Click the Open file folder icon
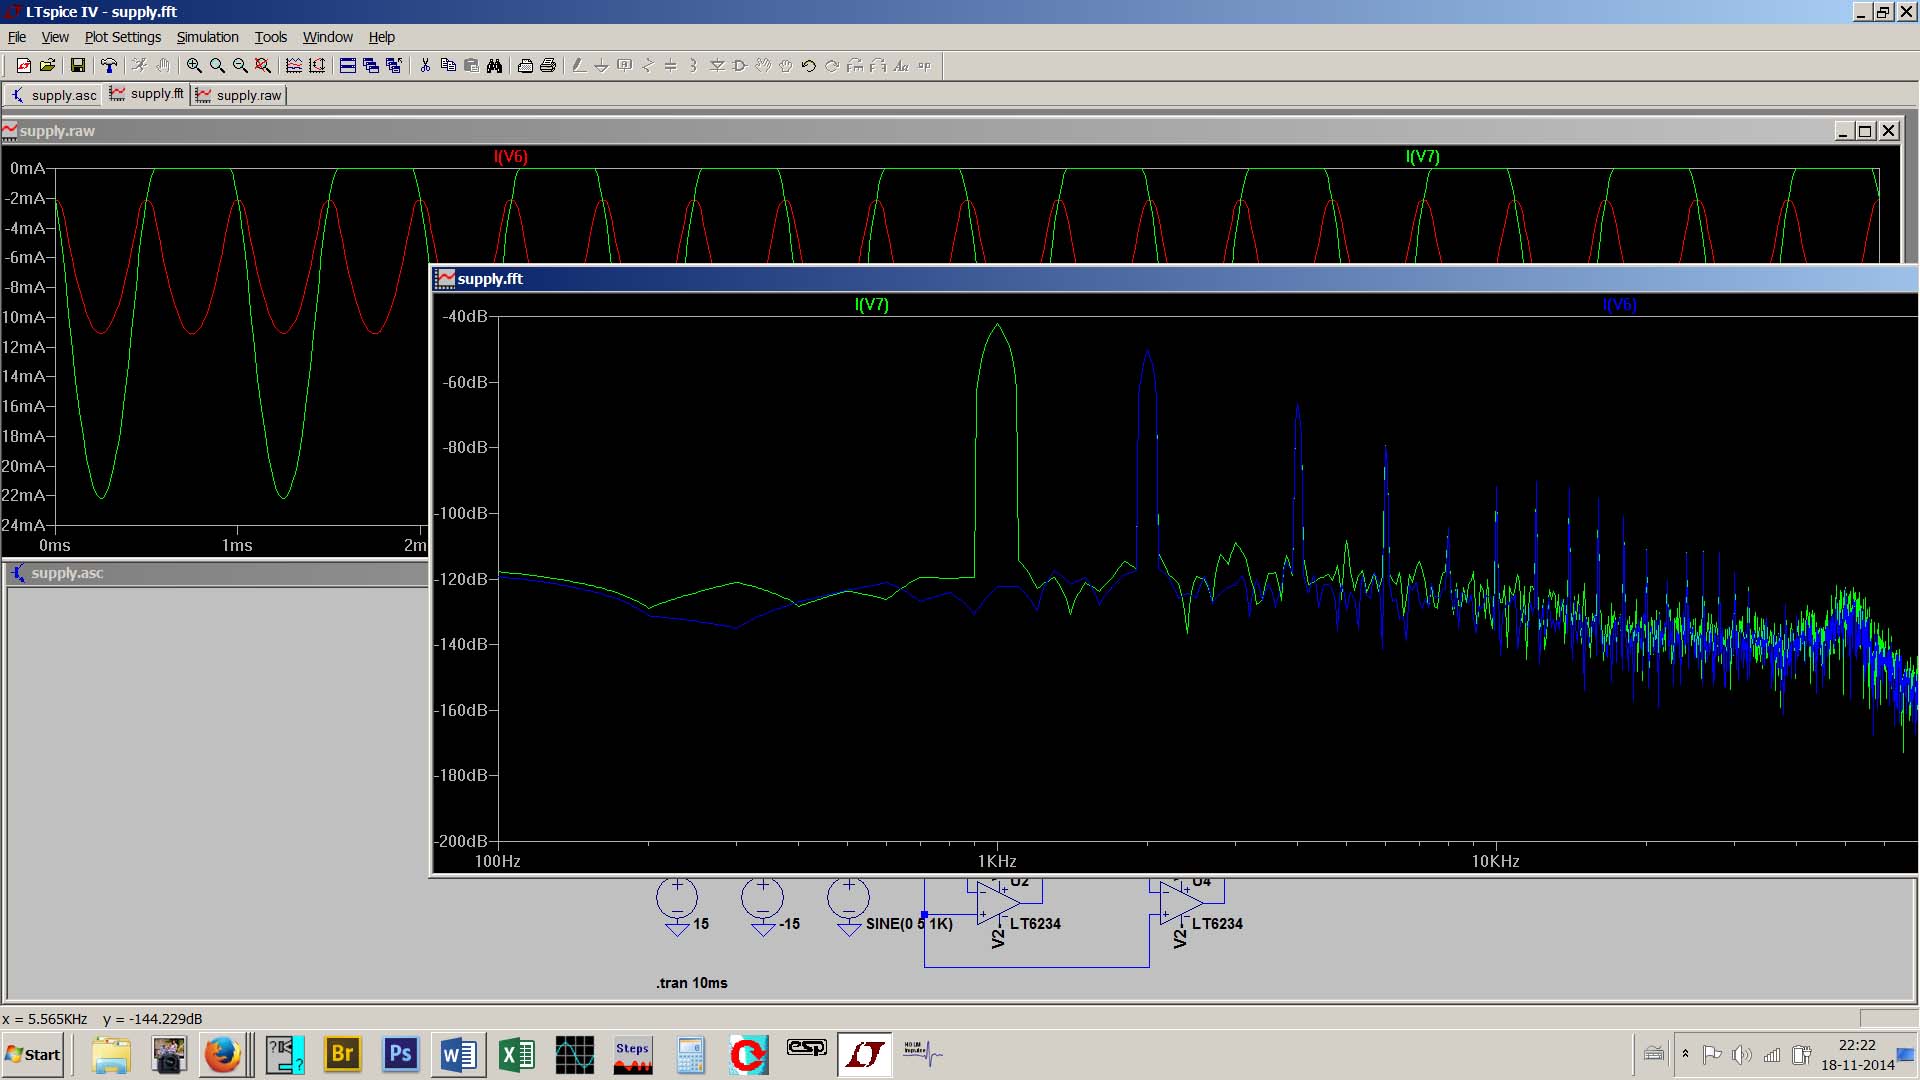The image size is (1920, 1080). click(x=47, y=66)
